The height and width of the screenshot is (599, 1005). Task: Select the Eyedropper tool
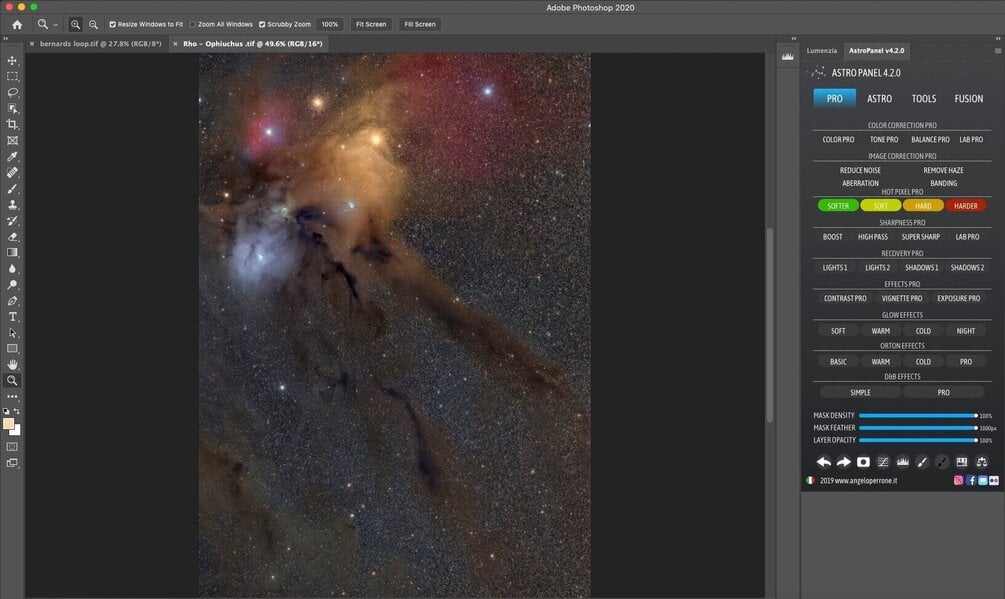[x=12, y=156]
